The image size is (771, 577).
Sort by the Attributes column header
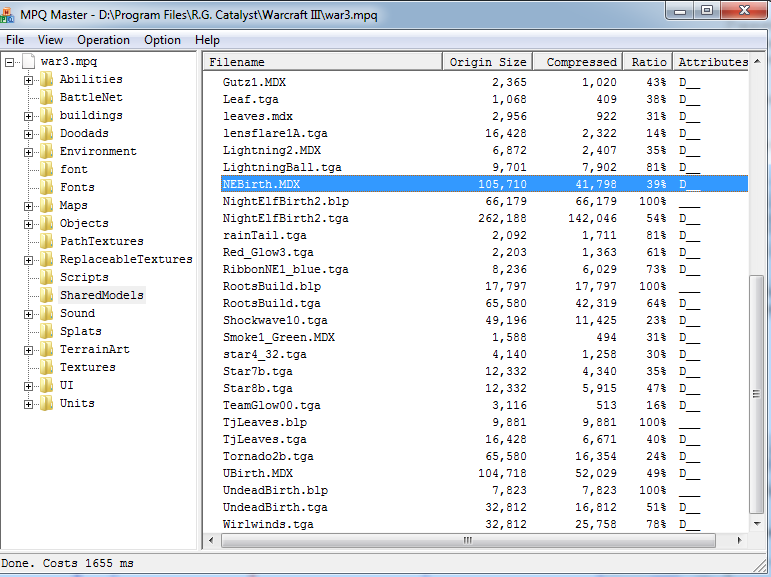coord(711,62)
